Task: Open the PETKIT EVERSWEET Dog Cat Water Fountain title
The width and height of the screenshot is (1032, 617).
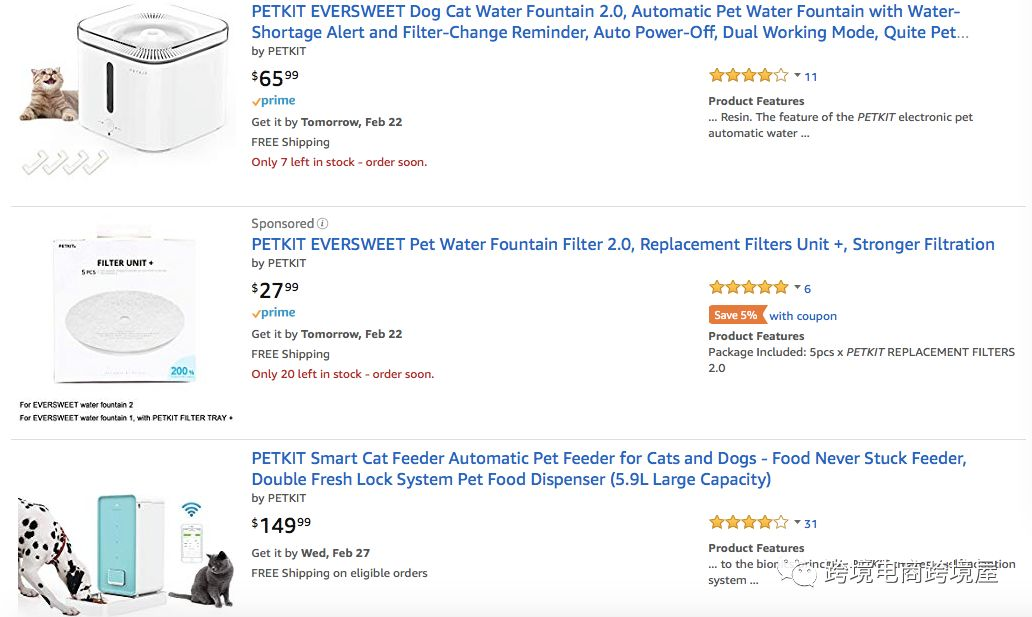Action: [609, 22]
